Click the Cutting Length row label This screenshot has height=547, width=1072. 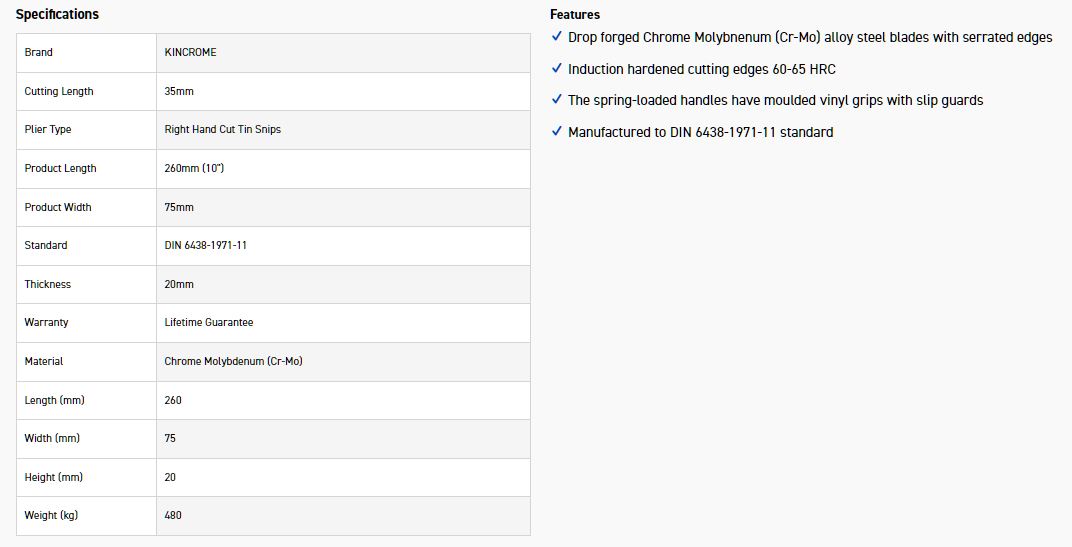(x=59, y=91)
